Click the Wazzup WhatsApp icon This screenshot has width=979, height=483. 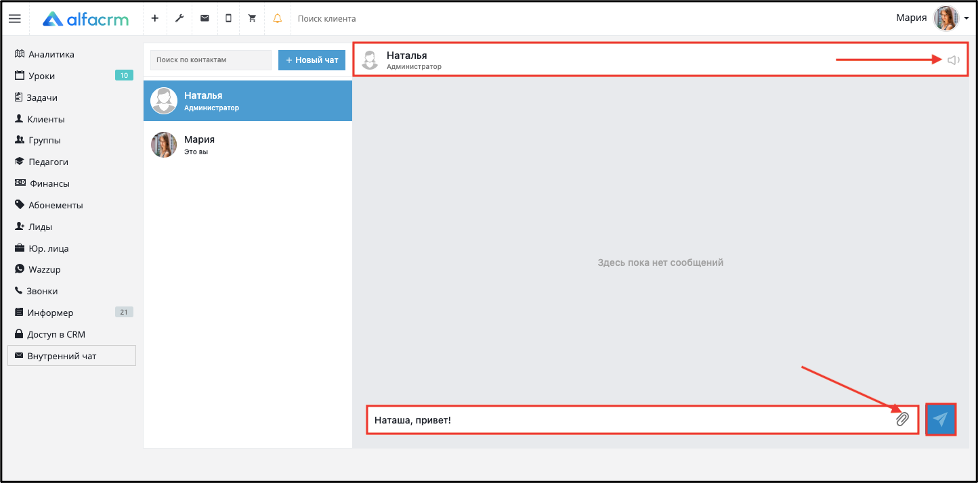coord(19,270)
